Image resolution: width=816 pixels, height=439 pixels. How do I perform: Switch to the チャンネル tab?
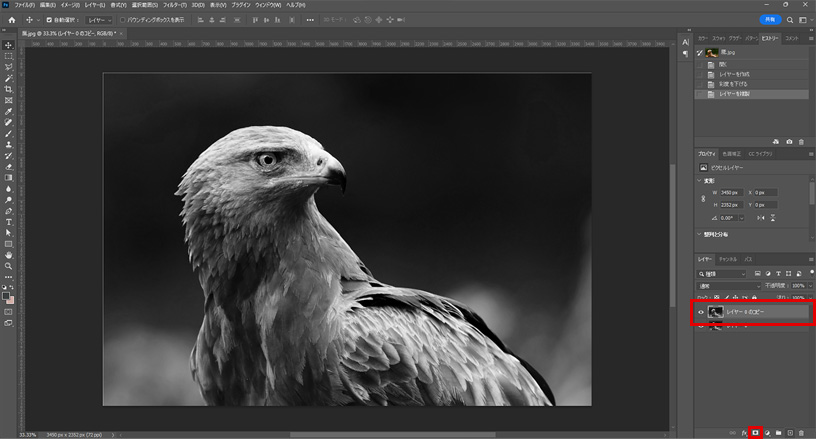(x=728, y=259)
